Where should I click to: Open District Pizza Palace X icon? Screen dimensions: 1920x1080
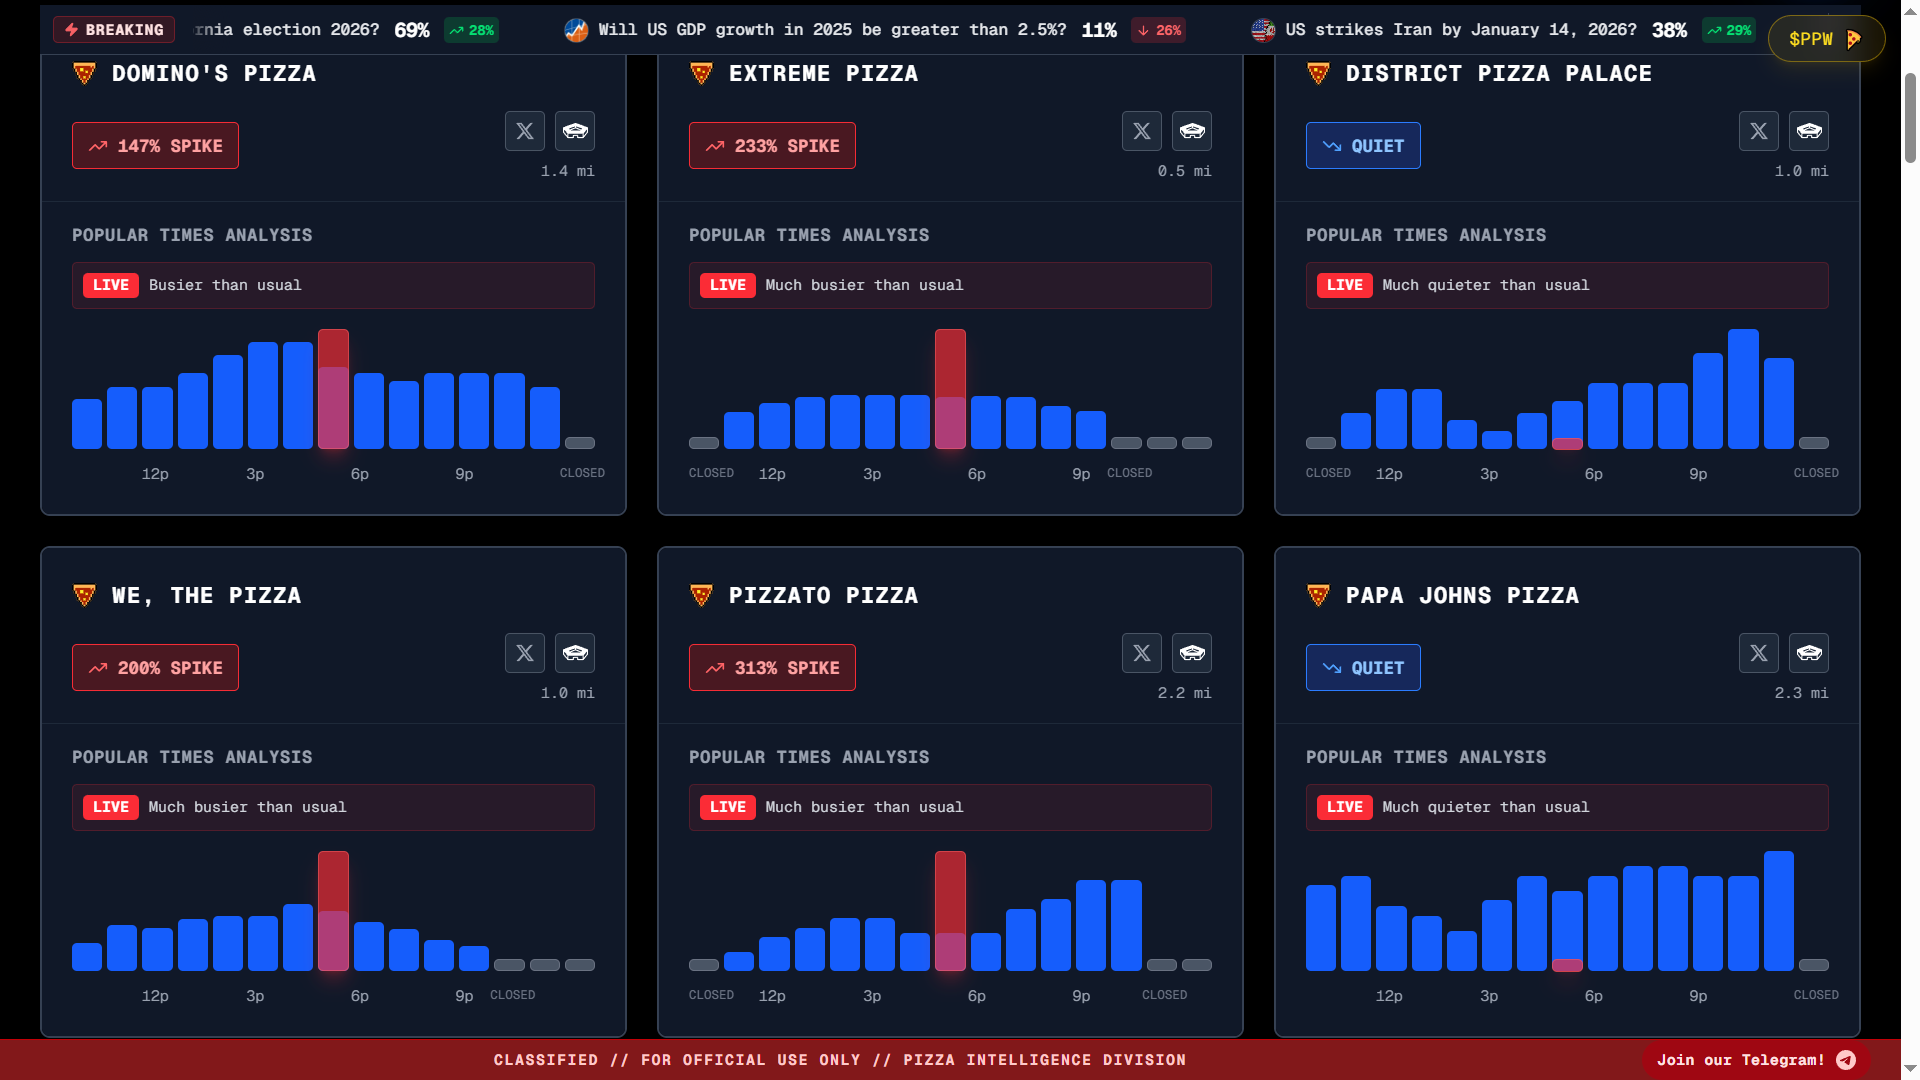[x=1758, y=131]
